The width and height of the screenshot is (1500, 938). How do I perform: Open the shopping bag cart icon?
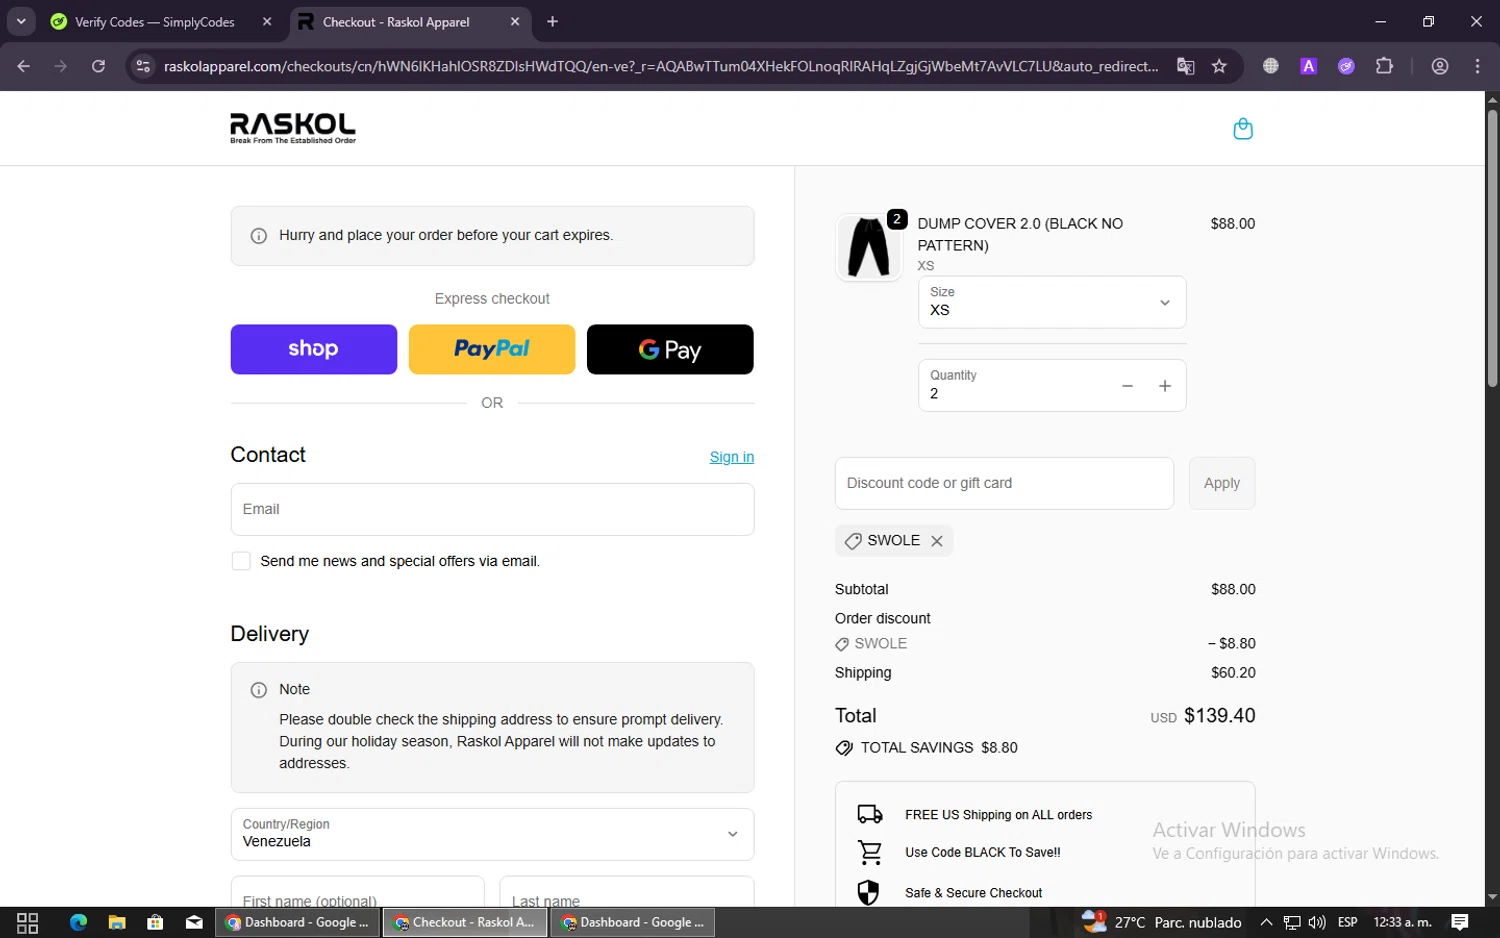[1243, 129]
